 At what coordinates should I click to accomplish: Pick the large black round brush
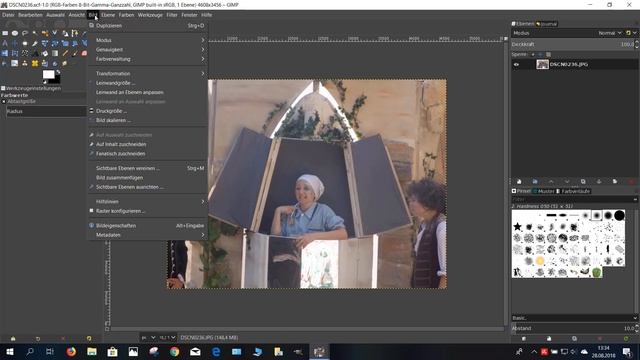coord(619,215)
